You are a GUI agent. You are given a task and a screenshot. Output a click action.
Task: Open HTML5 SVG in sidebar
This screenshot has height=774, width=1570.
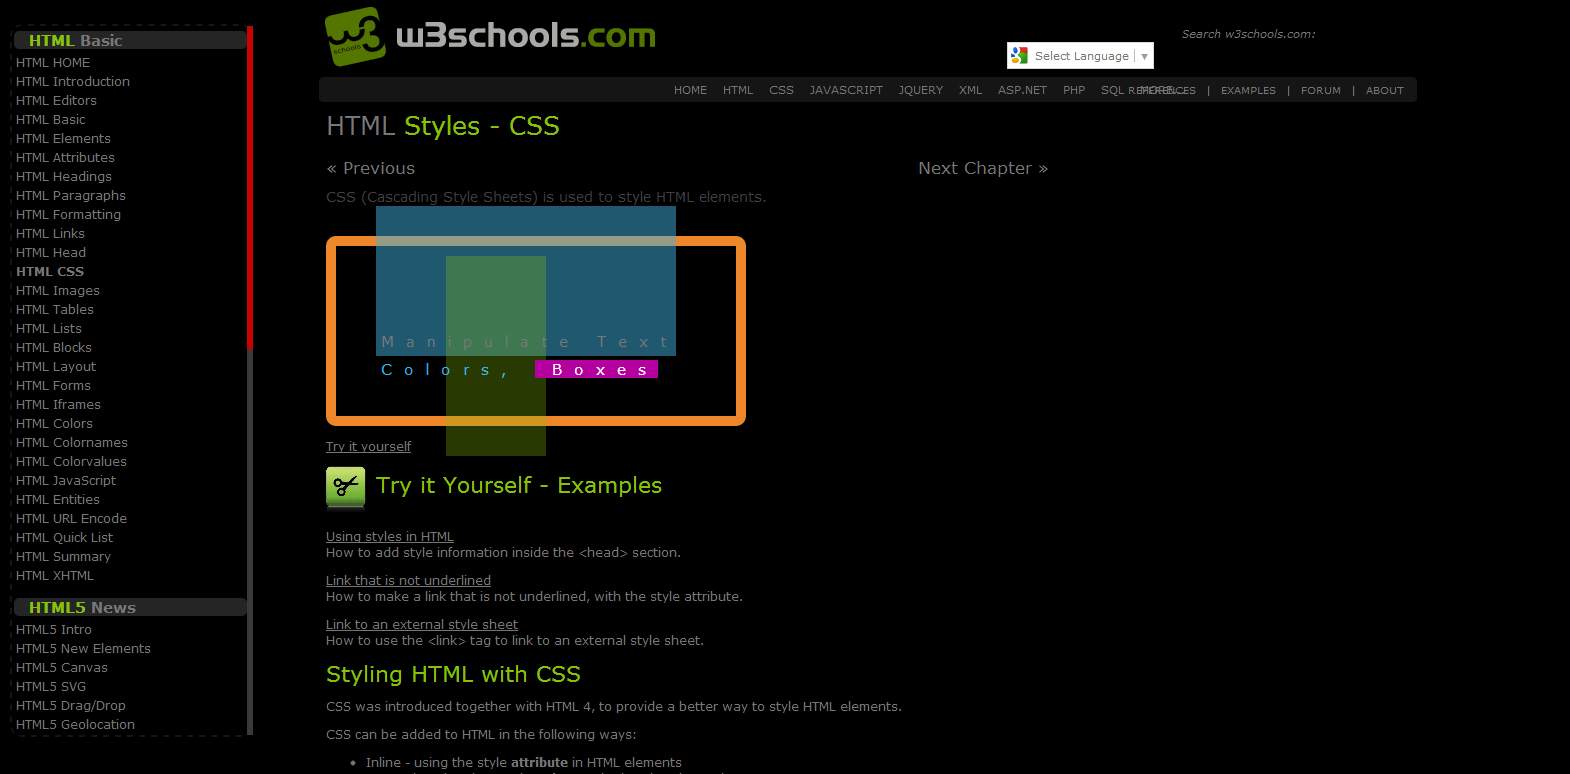click(x=51, y=687)
